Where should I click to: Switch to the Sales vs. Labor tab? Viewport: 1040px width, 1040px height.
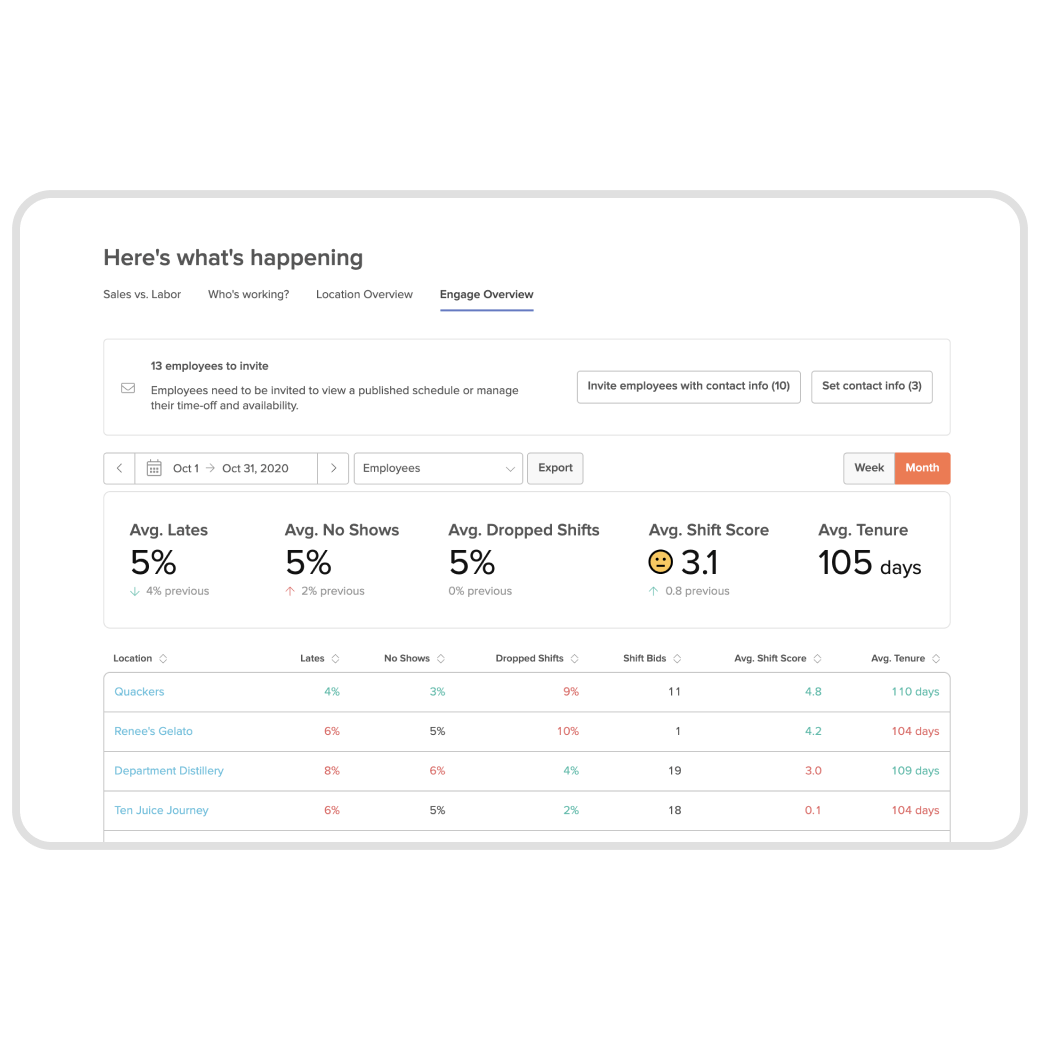[141, 294]
